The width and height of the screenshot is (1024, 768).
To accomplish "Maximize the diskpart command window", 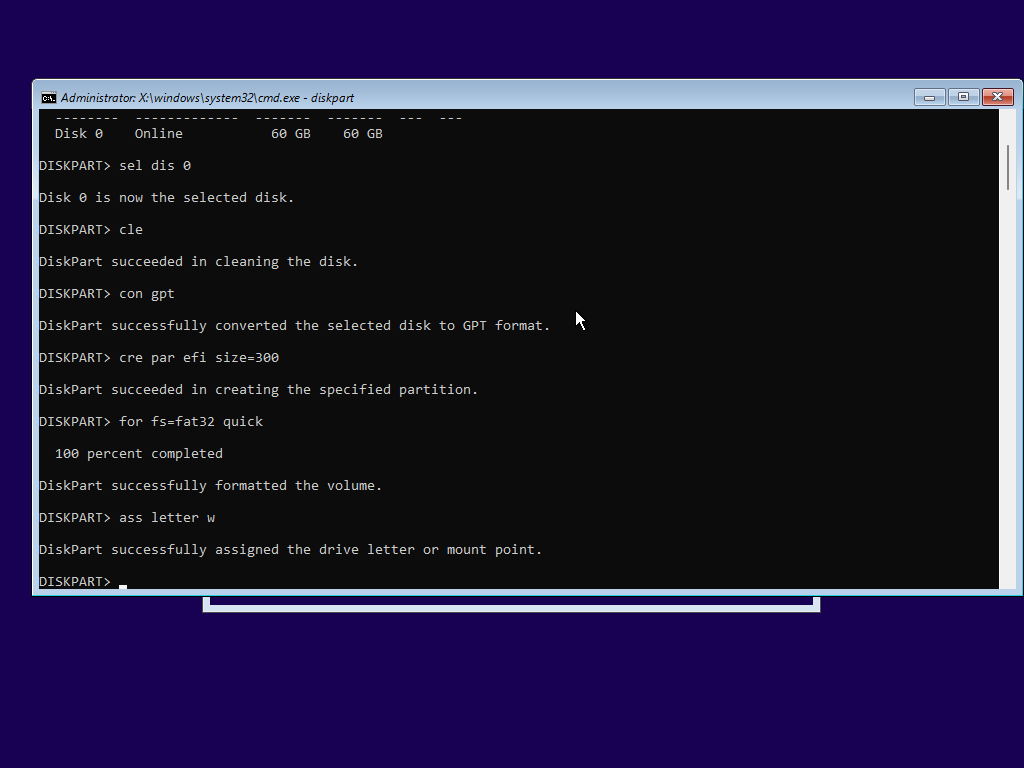I will [x=963, y=97].
